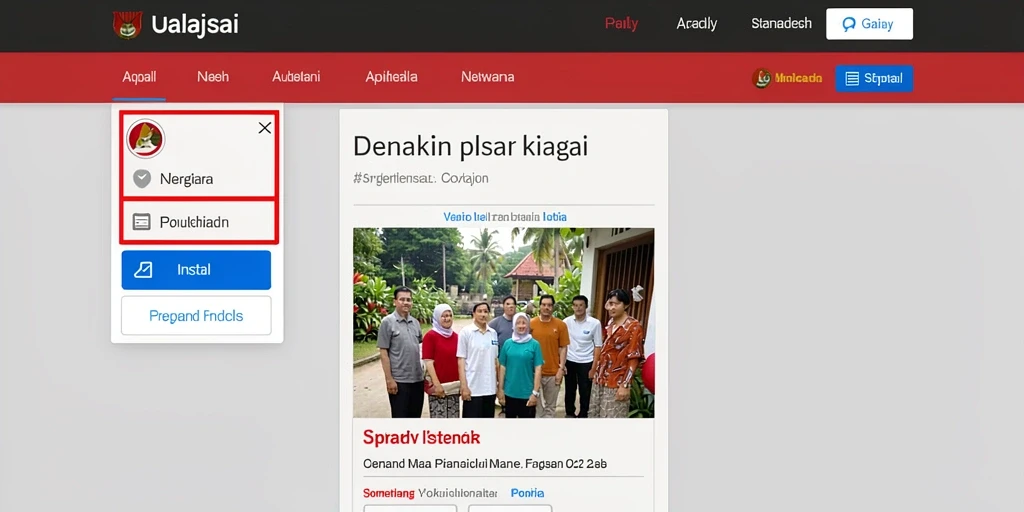This screenshot has width=1024, height=512.
Task: Click the hashtag Srgertlensat text
Action: [x=394, y=178]
